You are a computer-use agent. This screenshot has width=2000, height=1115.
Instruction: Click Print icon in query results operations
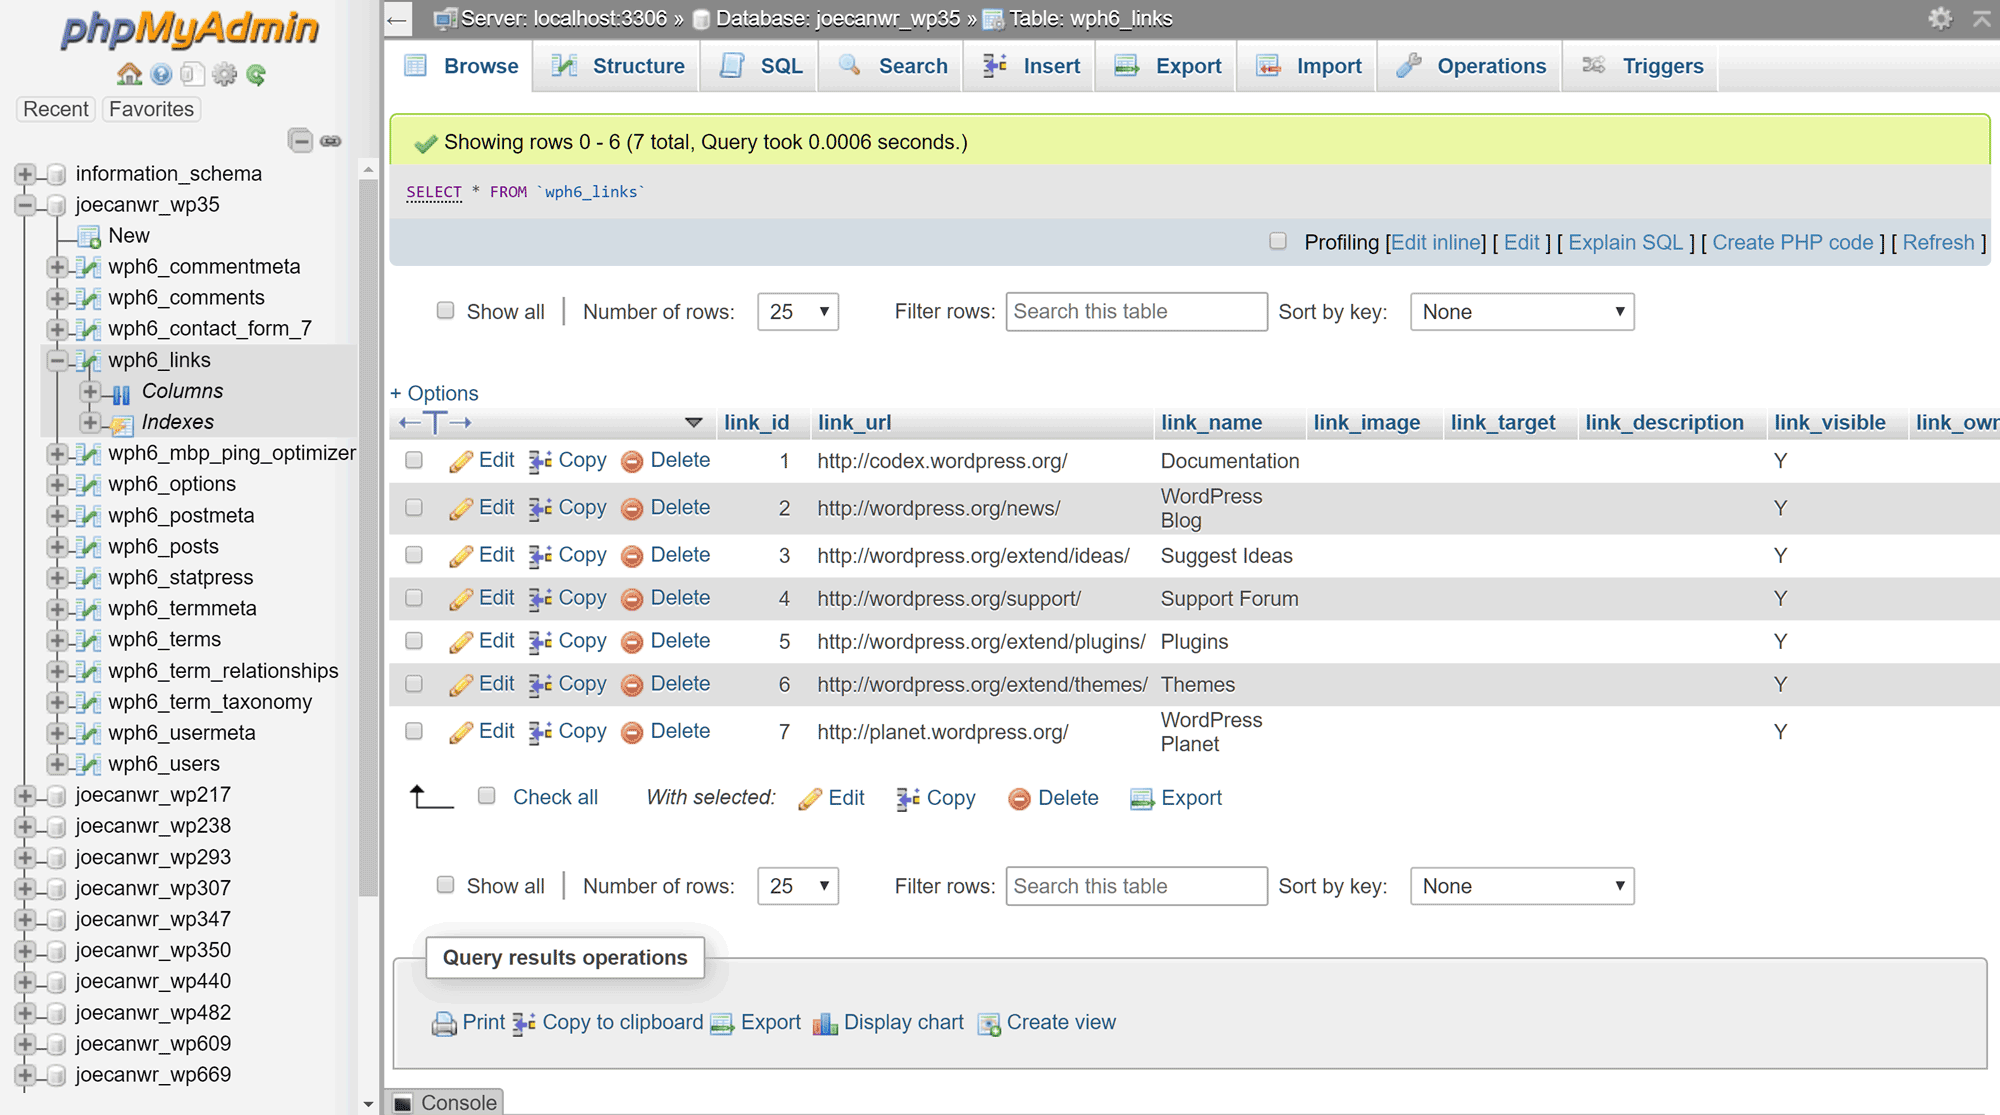[x=443, y=1023]
